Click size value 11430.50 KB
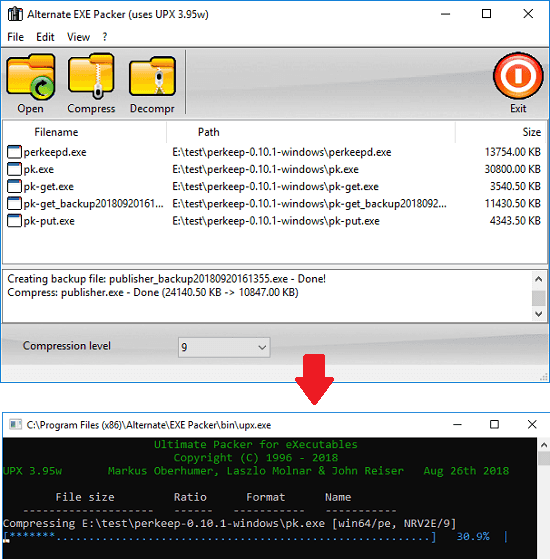The height and width of the screenshot is (560, 550). tap(512, 204)
